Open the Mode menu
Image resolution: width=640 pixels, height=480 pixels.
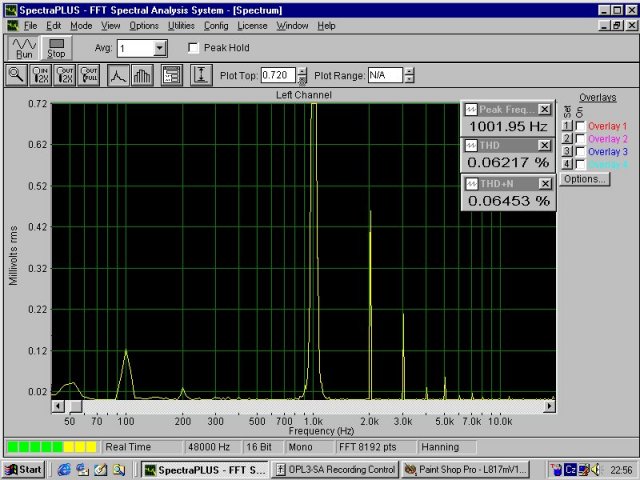pos(81,26)
